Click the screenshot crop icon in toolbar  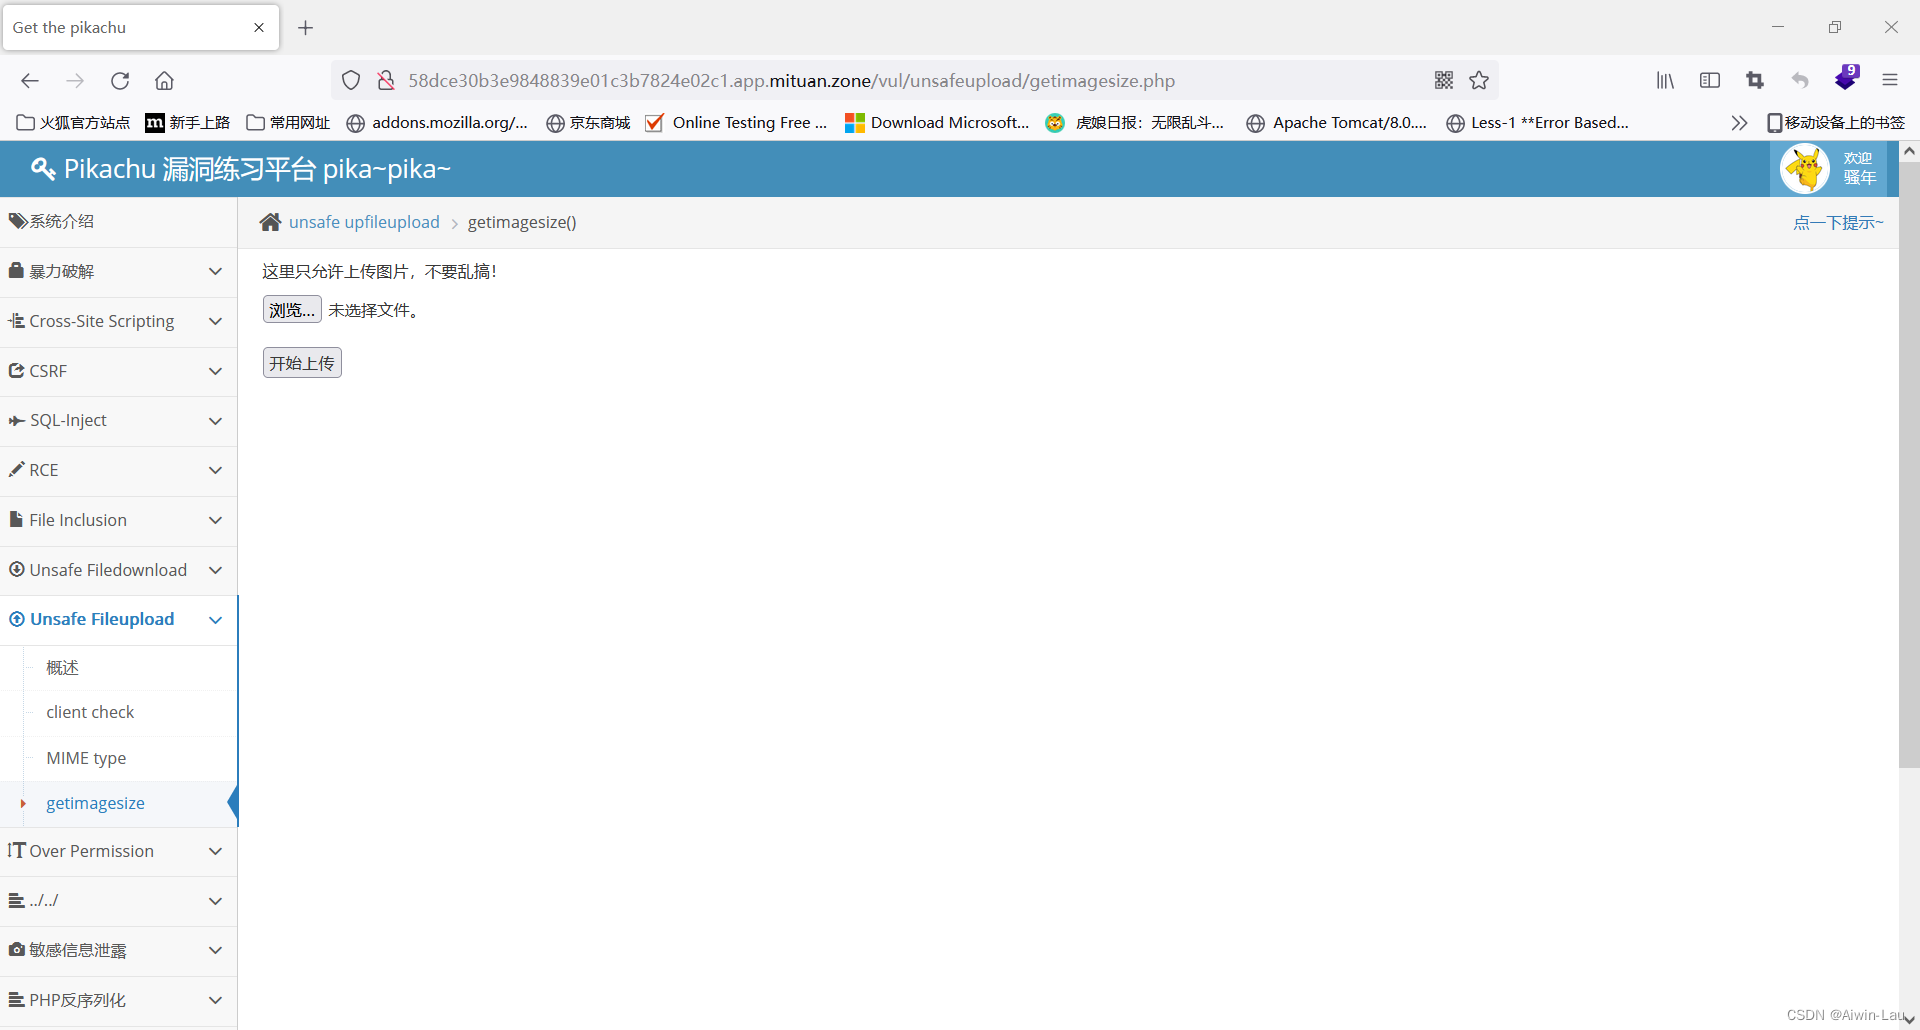[x=1755, y=81]
